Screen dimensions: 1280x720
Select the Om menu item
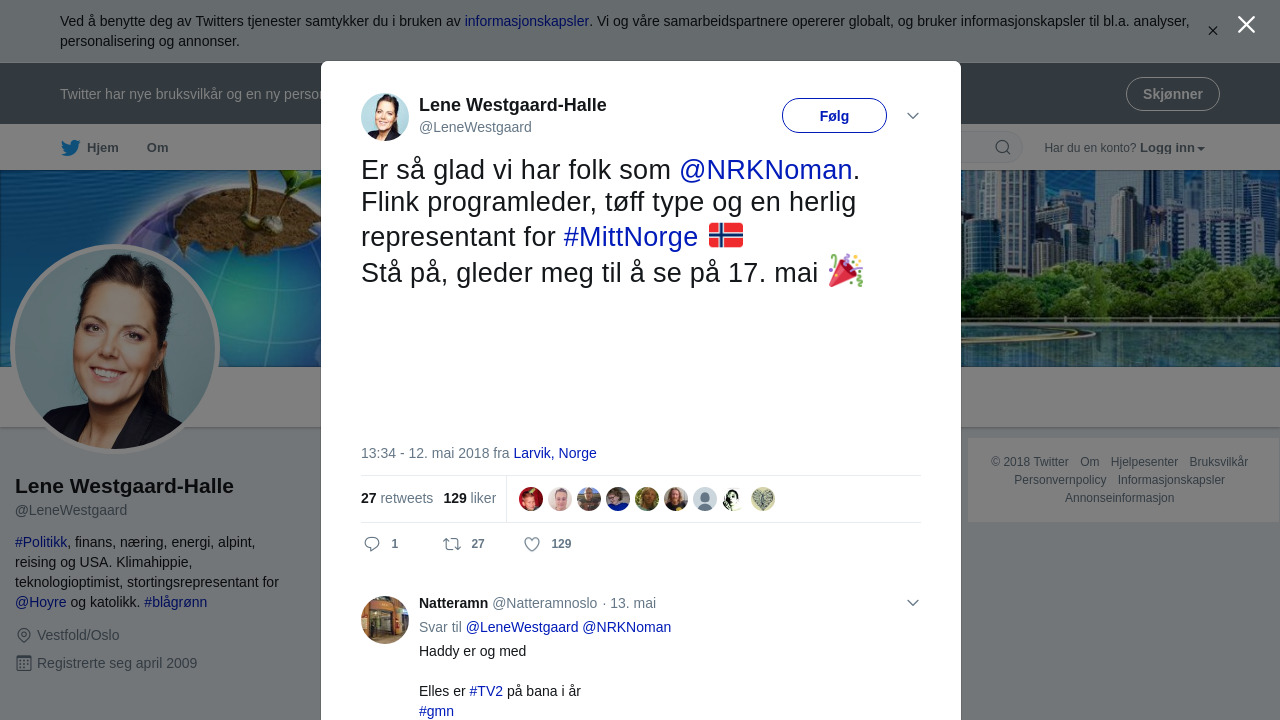(157, 148)
